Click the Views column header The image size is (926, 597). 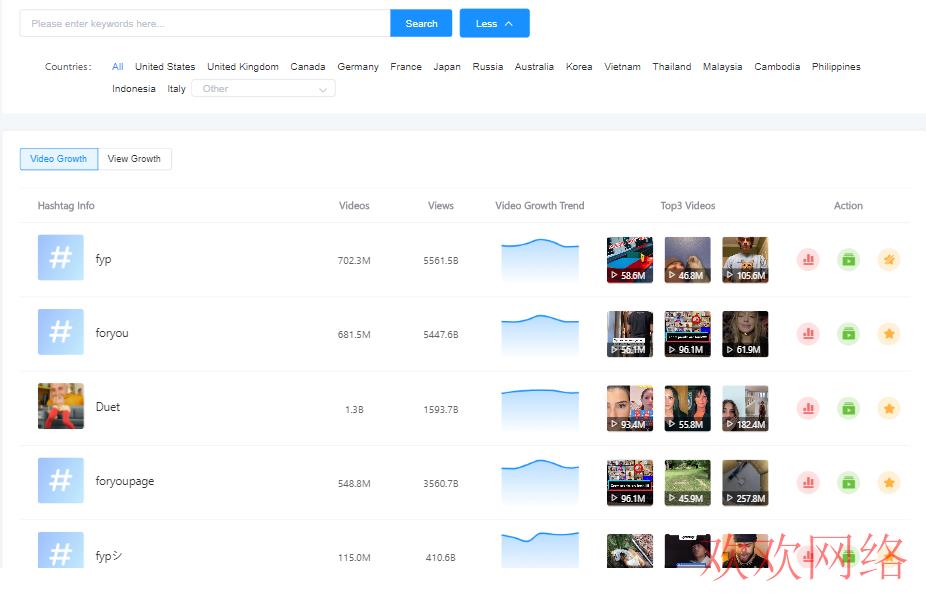pyautogui.click(x=441, y=205)
